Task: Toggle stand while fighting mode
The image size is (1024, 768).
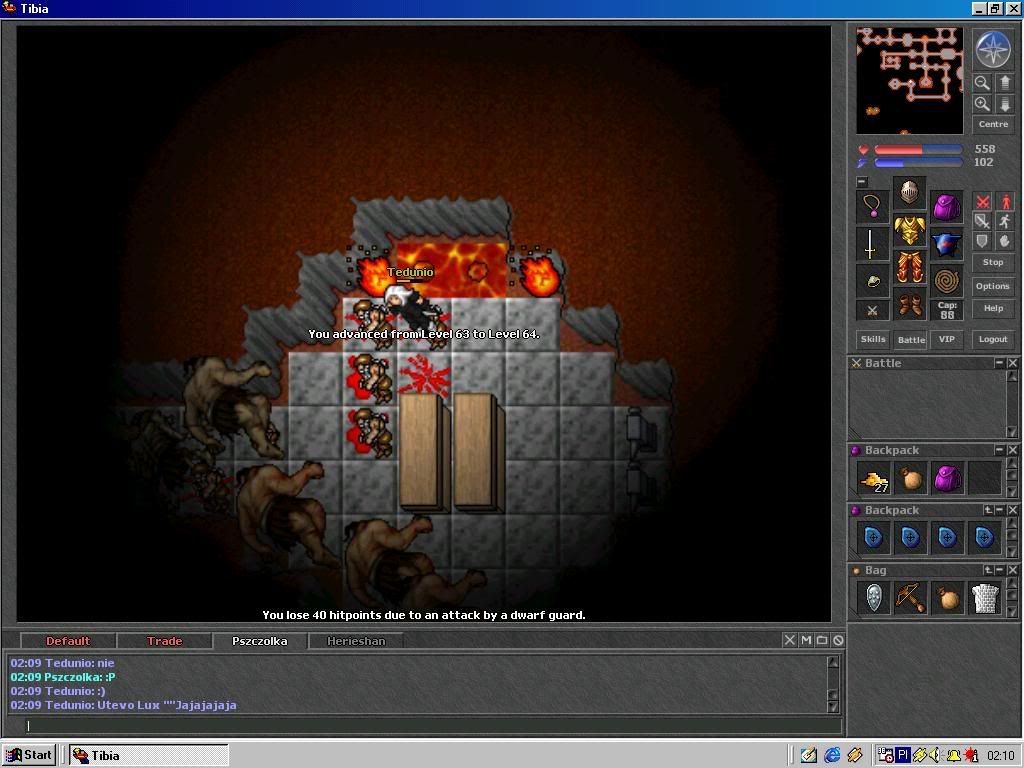Action: click(x=1004, y=202)
